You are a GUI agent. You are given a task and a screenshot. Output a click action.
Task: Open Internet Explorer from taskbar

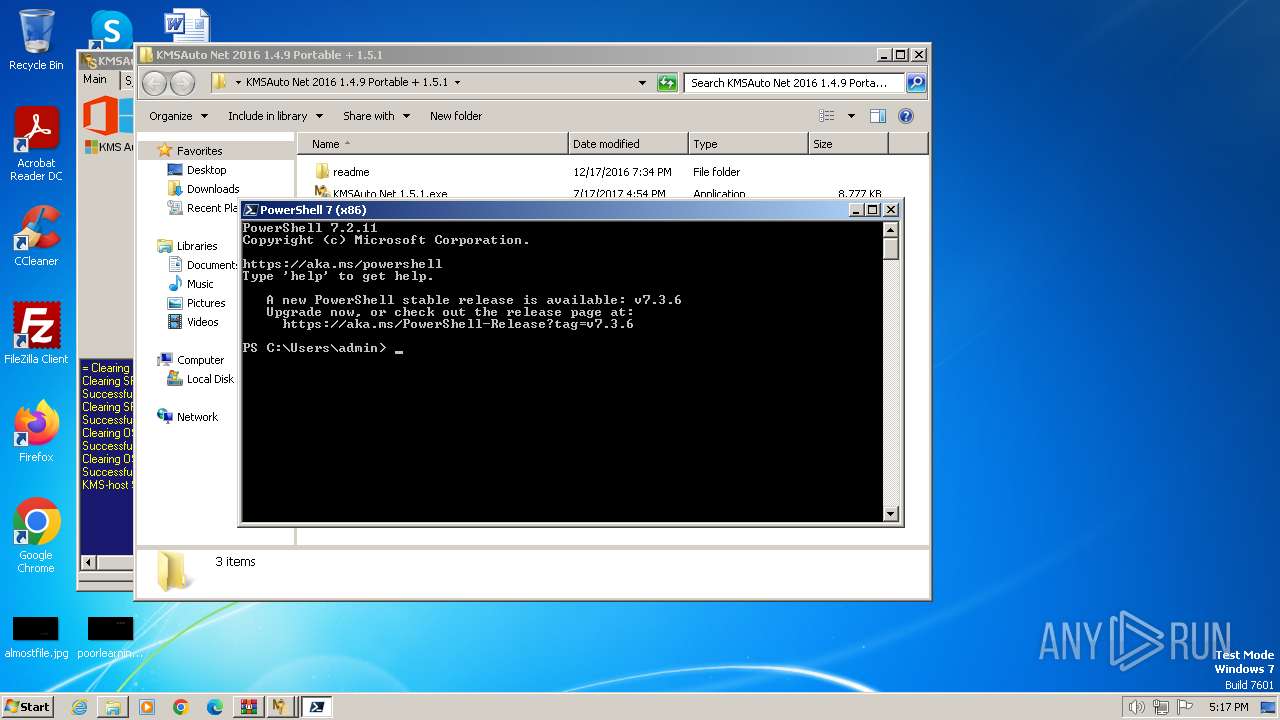[x=79, y=707]
